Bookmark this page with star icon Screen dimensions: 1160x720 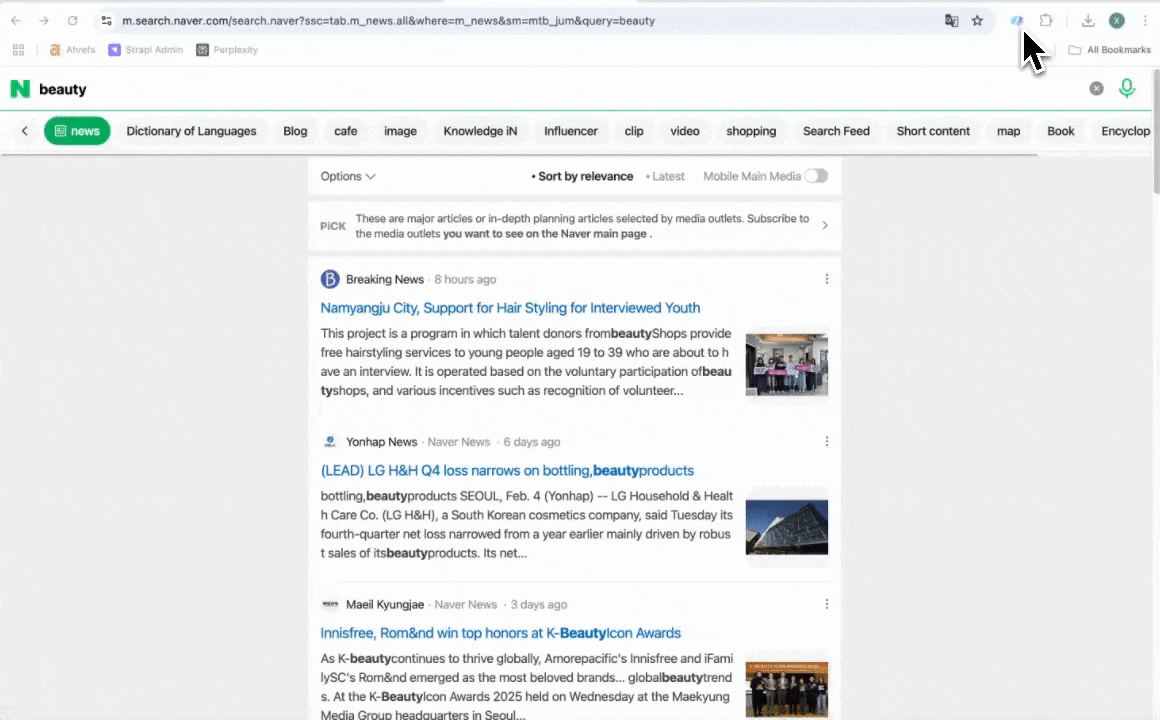pyautogui.click(x=977, y=20)
